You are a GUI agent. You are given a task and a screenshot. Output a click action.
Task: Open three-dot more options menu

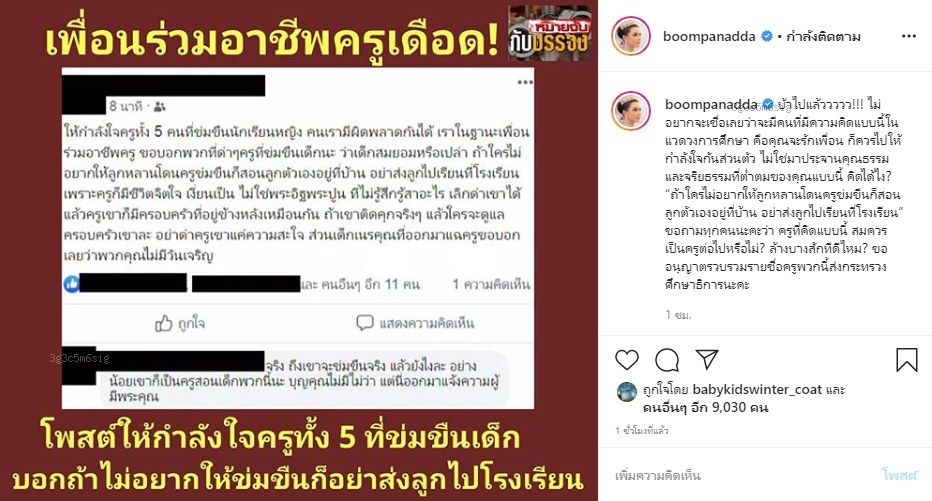pos(908,36)
